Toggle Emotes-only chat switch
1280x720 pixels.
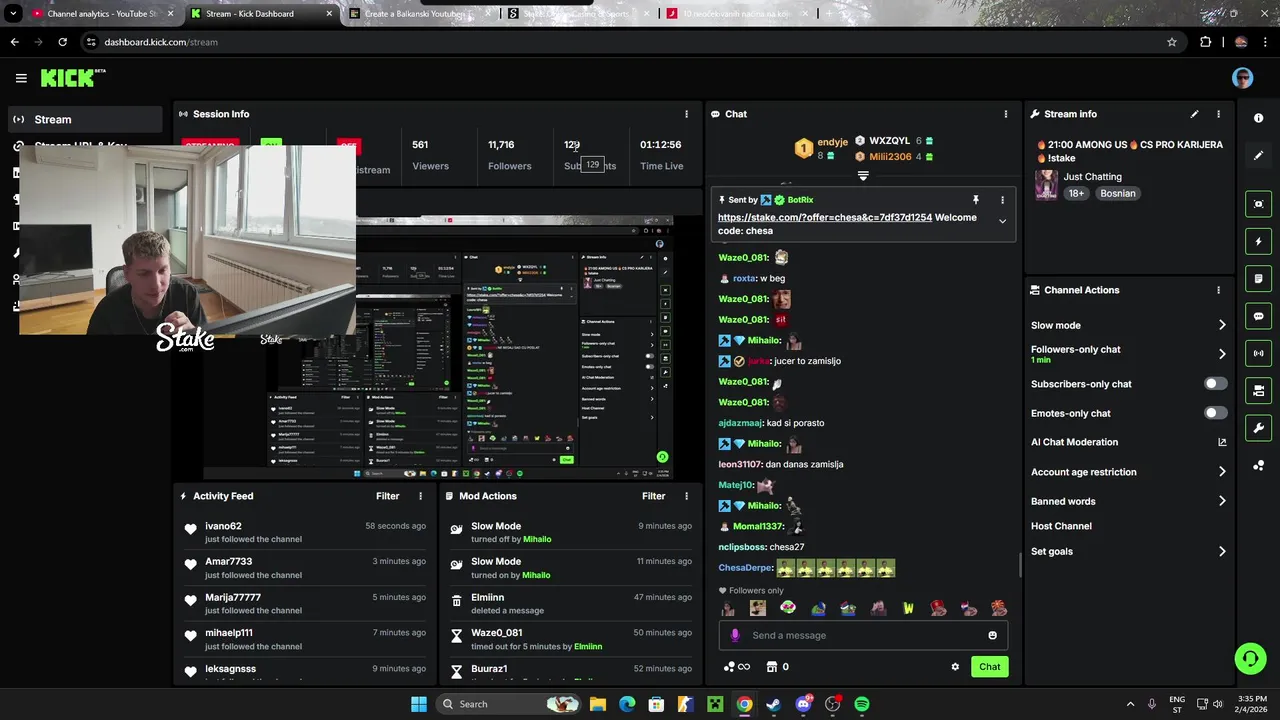tap(1215, 413)
